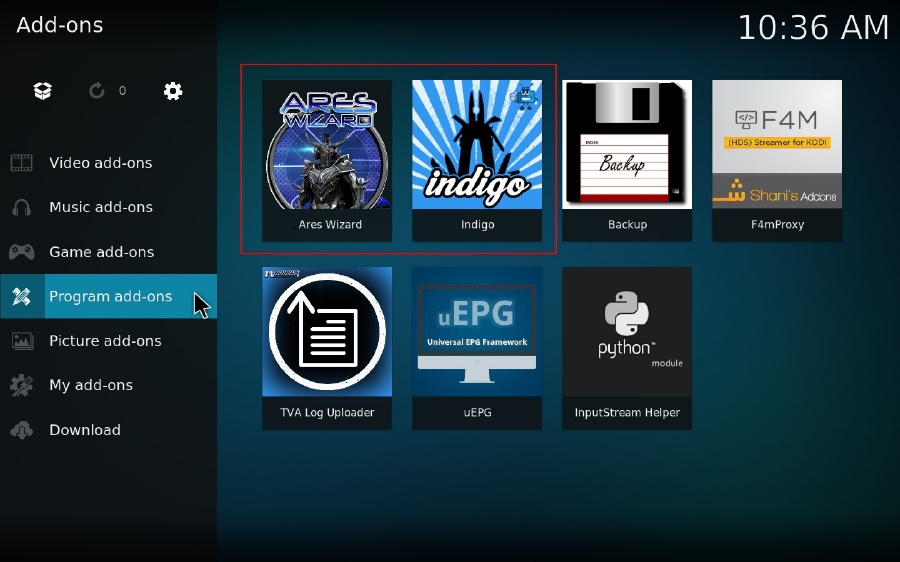Open the Backup floppy disk add-on
Viewport: 900px width, 562px height.
coord(627,160)
